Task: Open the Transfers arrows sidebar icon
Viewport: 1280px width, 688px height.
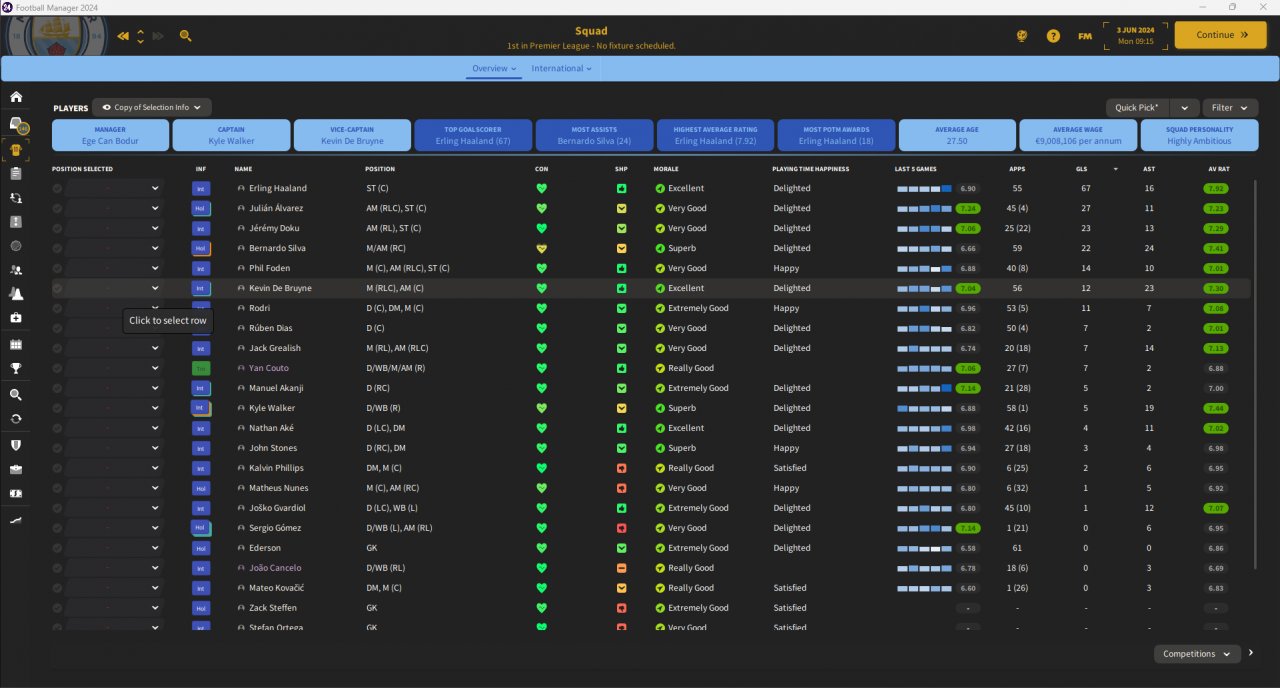Action: point(16,419)
